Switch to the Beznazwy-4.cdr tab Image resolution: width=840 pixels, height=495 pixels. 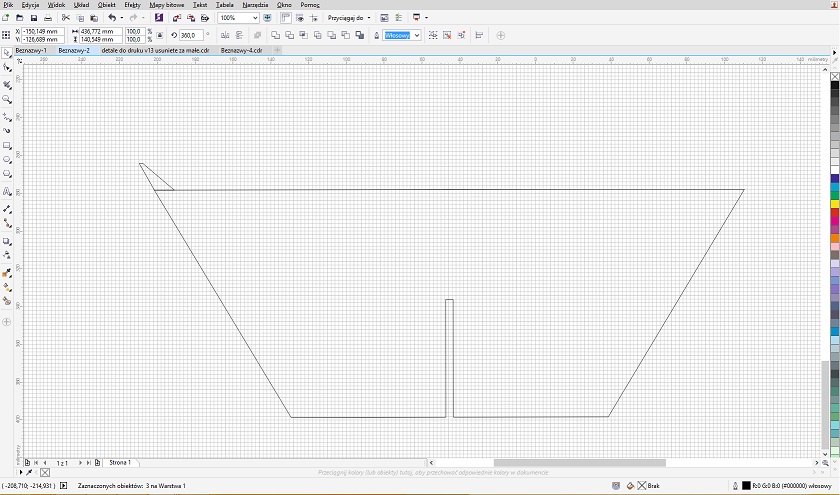point(241,49)
